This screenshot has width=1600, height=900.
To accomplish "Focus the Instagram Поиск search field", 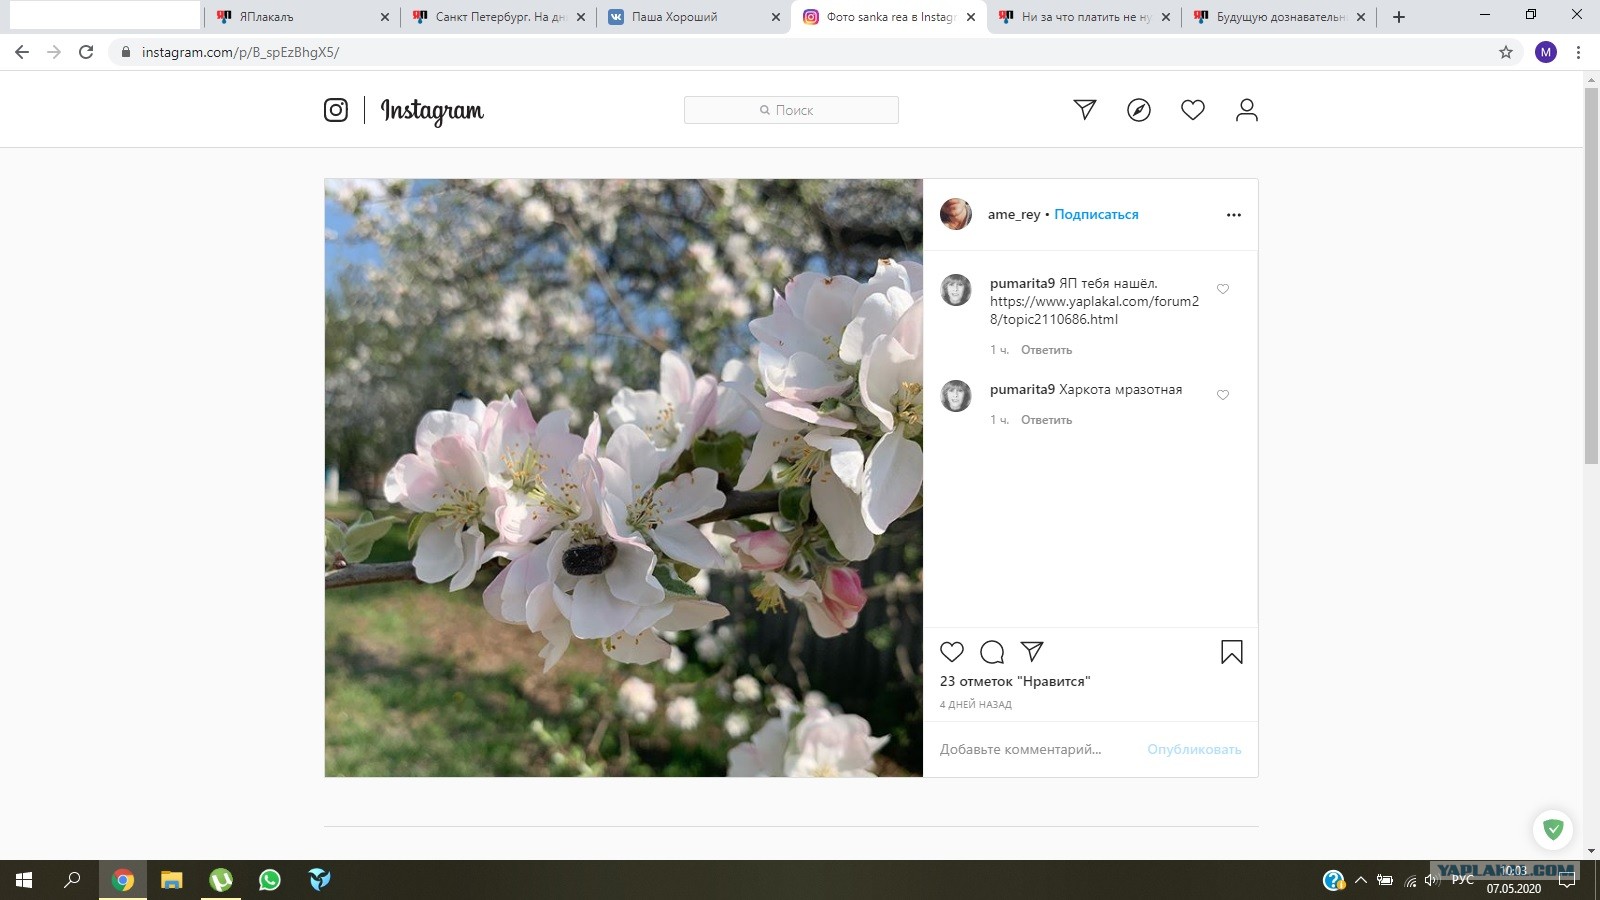I will tap(791, 110).
